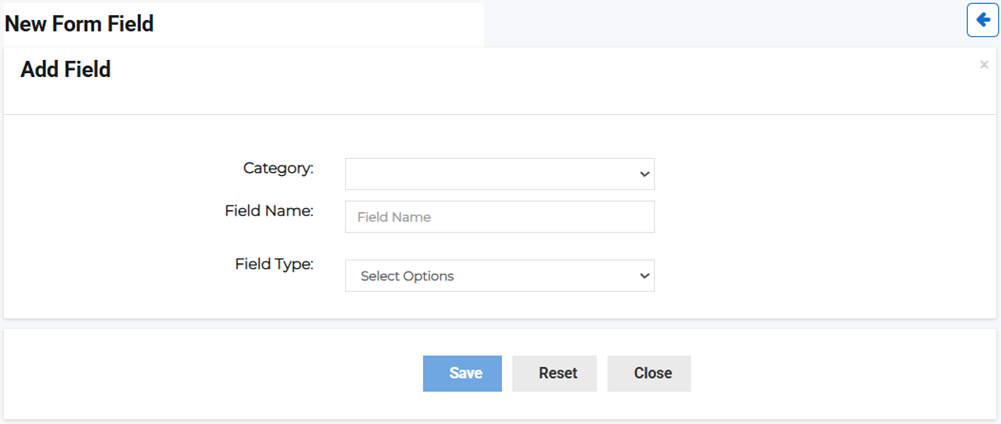Click the Reset button
Image resolution: width=1001 pixels, height=424 pixels.
(555, 374)
